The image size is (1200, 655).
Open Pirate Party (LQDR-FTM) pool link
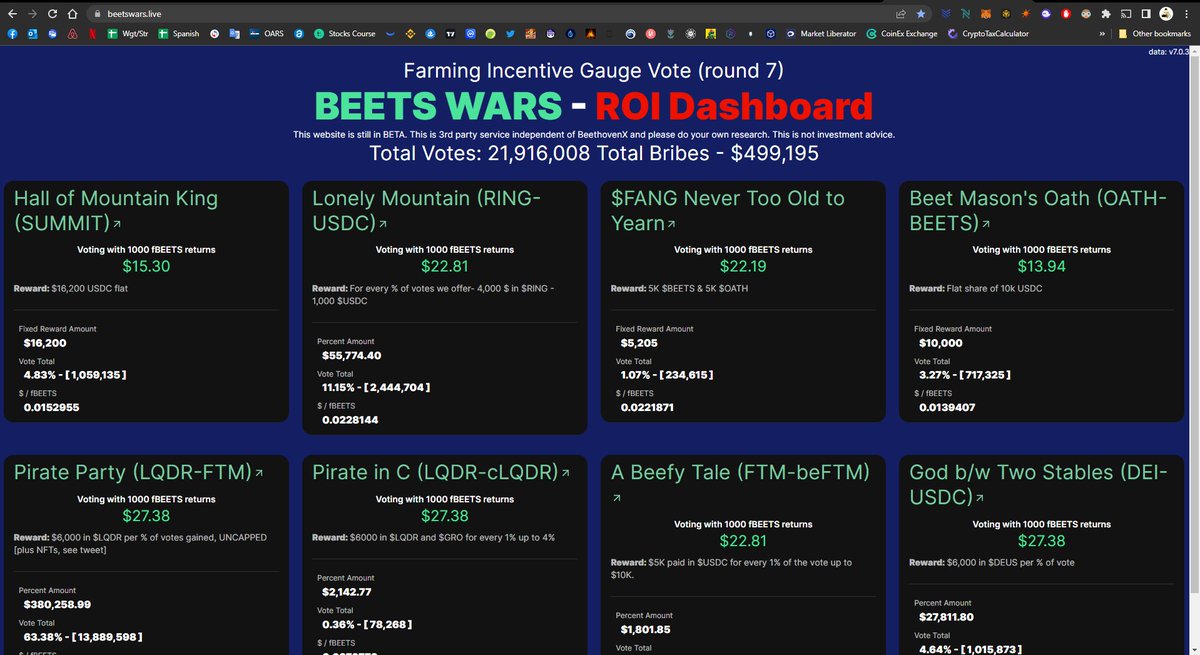(138, 472)
